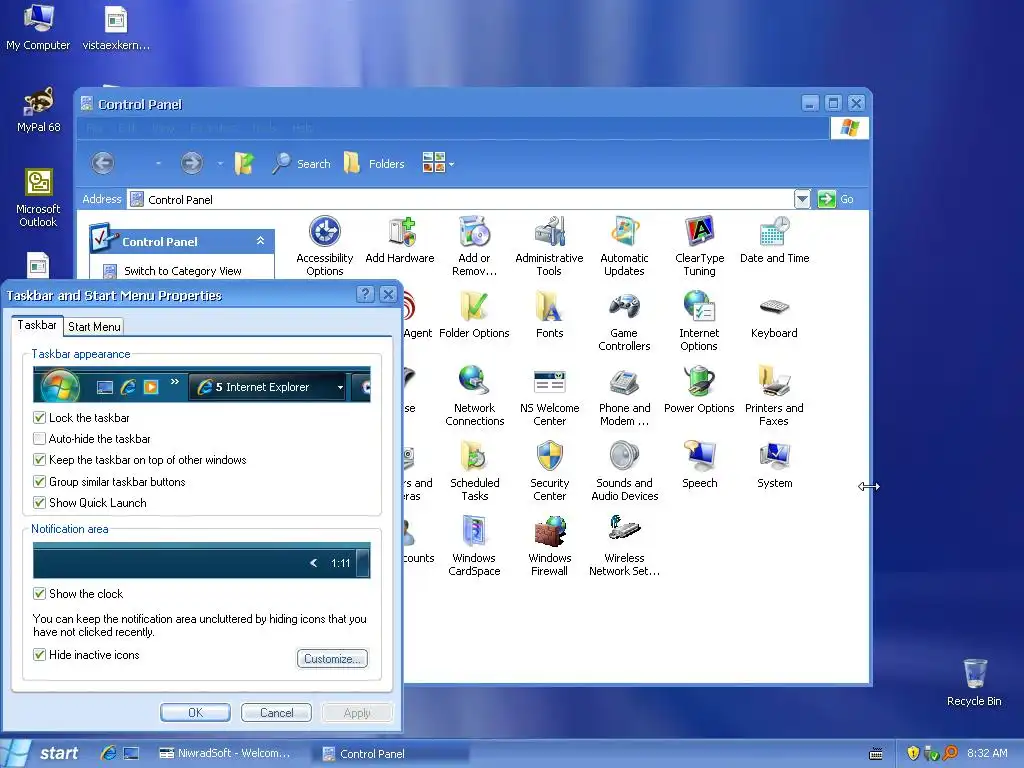Viewport: 1024px width, 768px height.
Task: Toggle Group similar taskbar buttons
Action: pyautogui.click(x=39, y=481)
